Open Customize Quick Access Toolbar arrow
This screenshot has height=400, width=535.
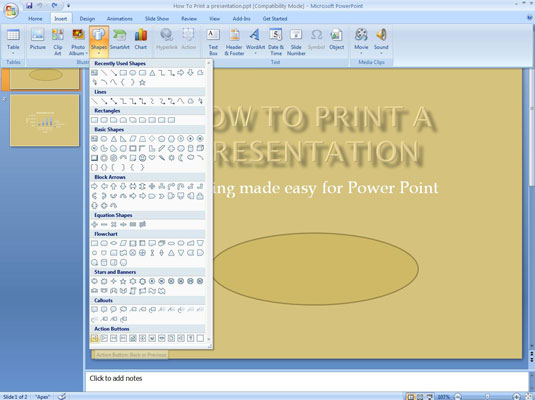pyautogui.click(x=68, y=6)
